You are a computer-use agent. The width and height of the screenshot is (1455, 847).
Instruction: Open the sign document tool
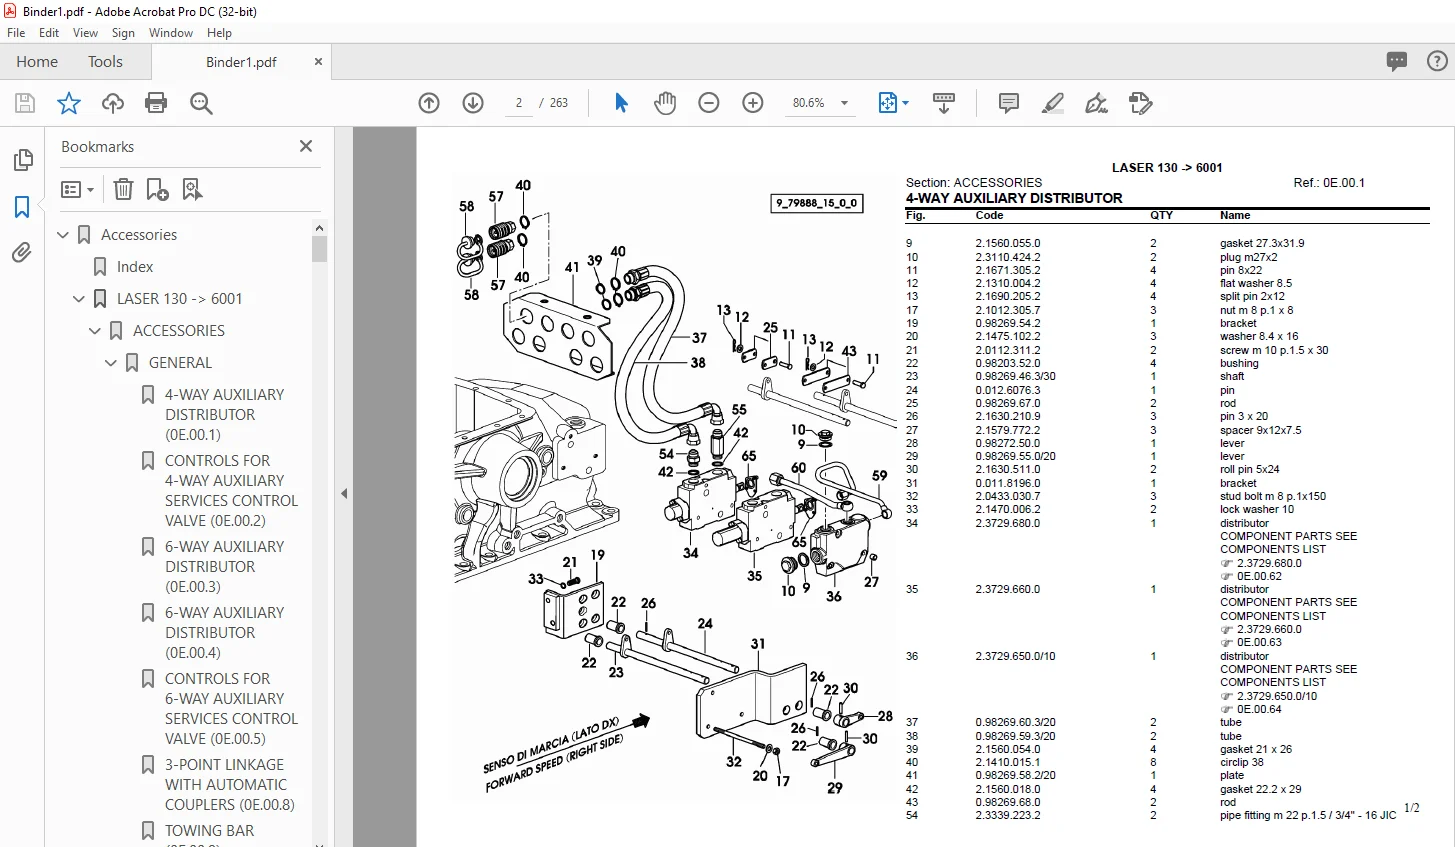click(x=1097, y=103)
